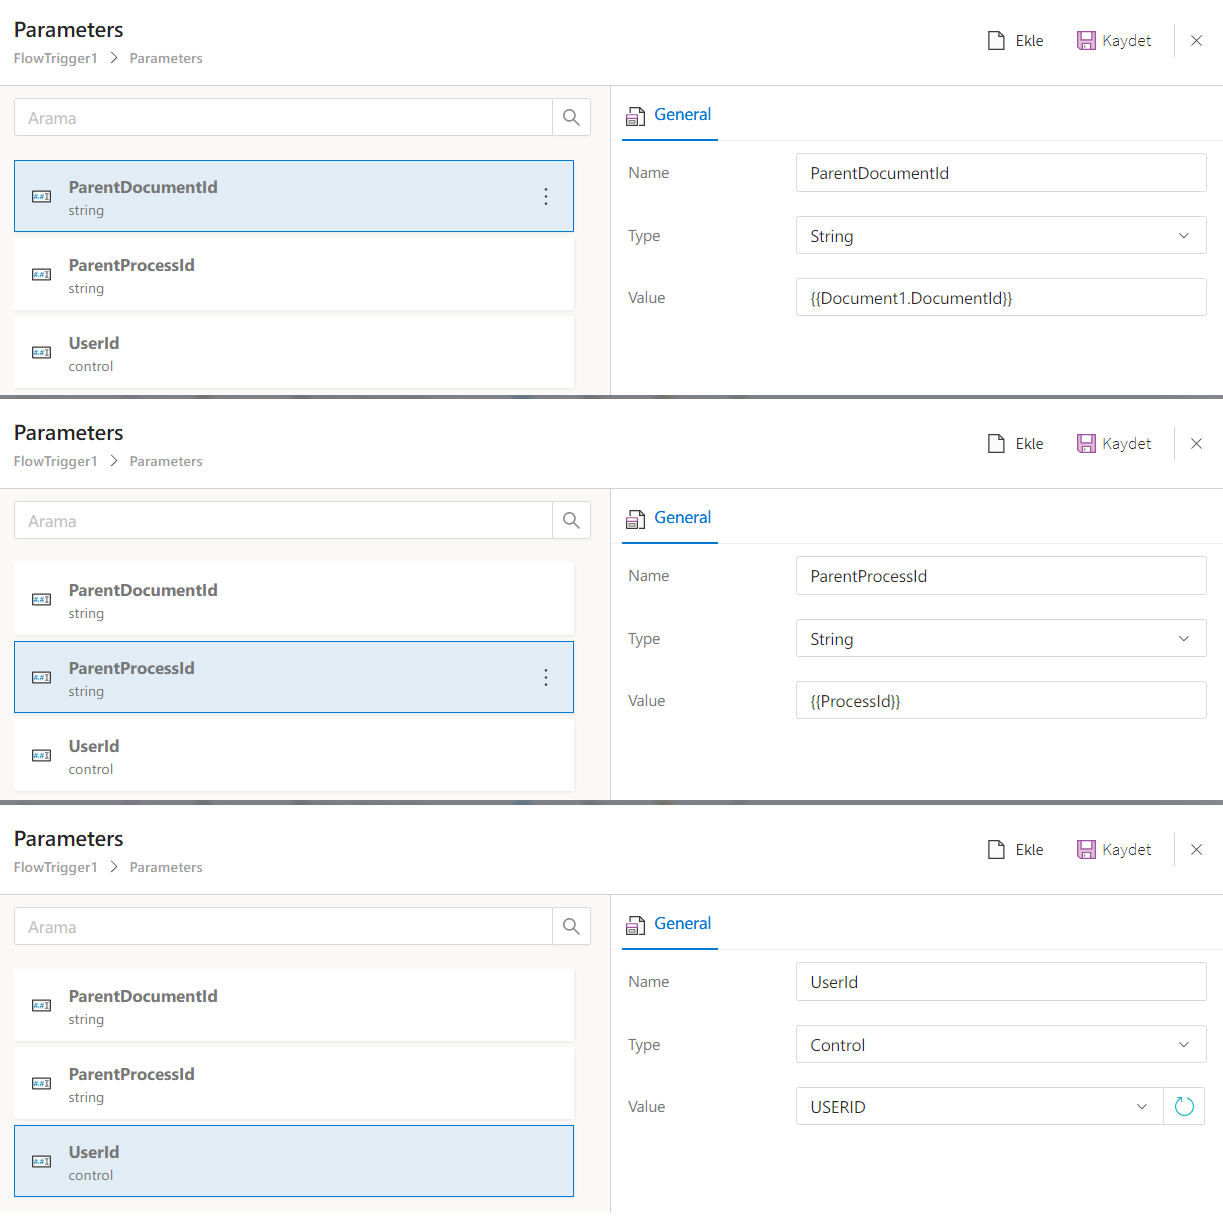Click the search magnifier in the topmost panel
Screen dimensions: 1223x1217
click(571, 118)
